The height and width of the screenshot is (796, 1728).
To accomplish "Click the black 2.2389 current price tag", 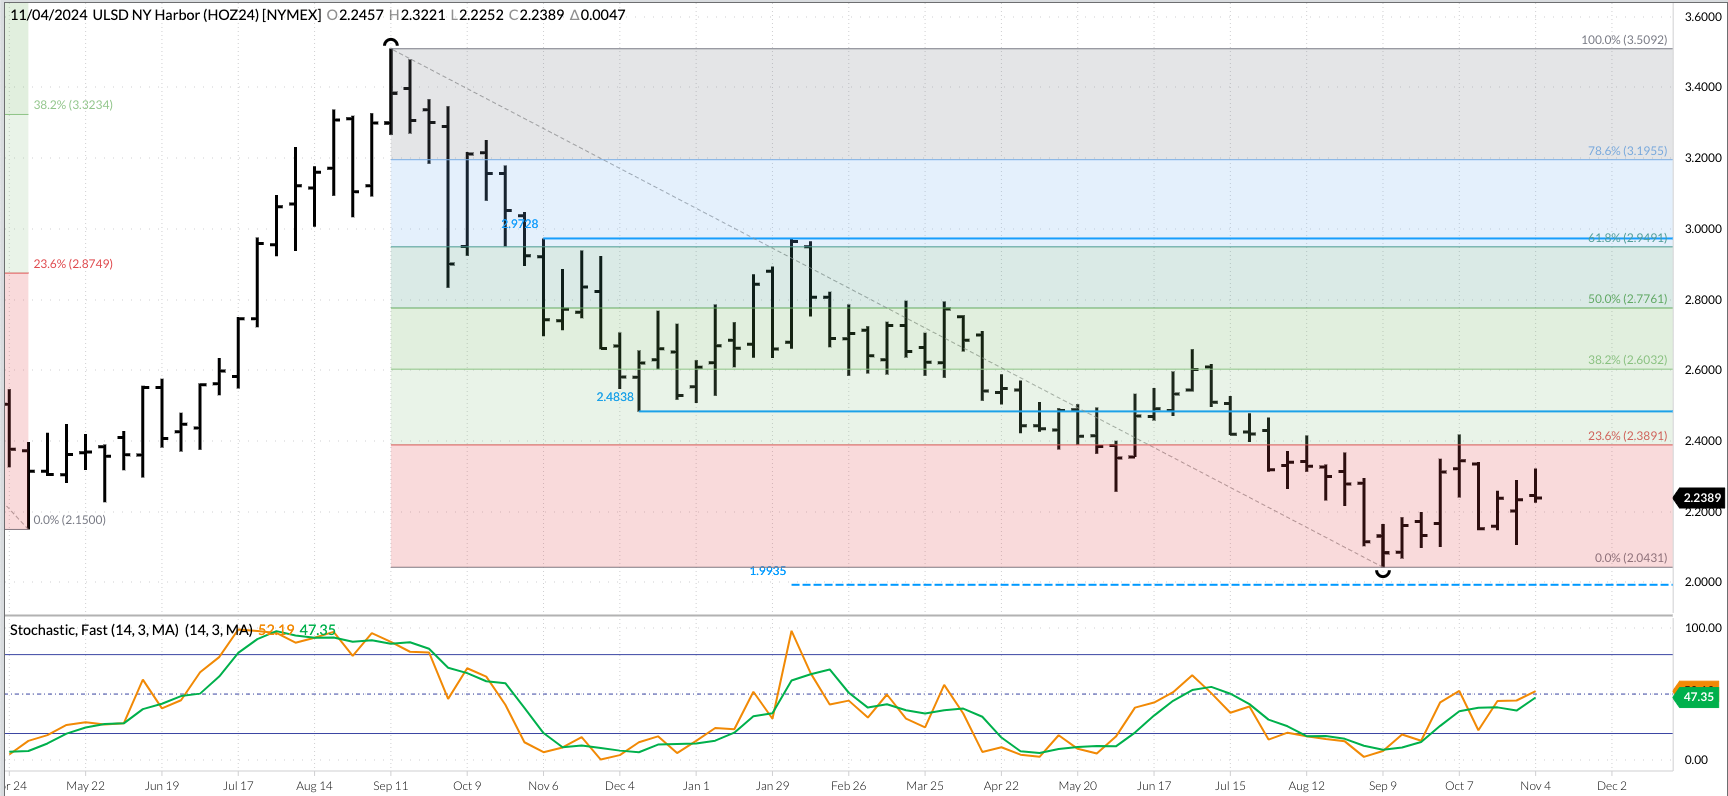I will 1700,498.
